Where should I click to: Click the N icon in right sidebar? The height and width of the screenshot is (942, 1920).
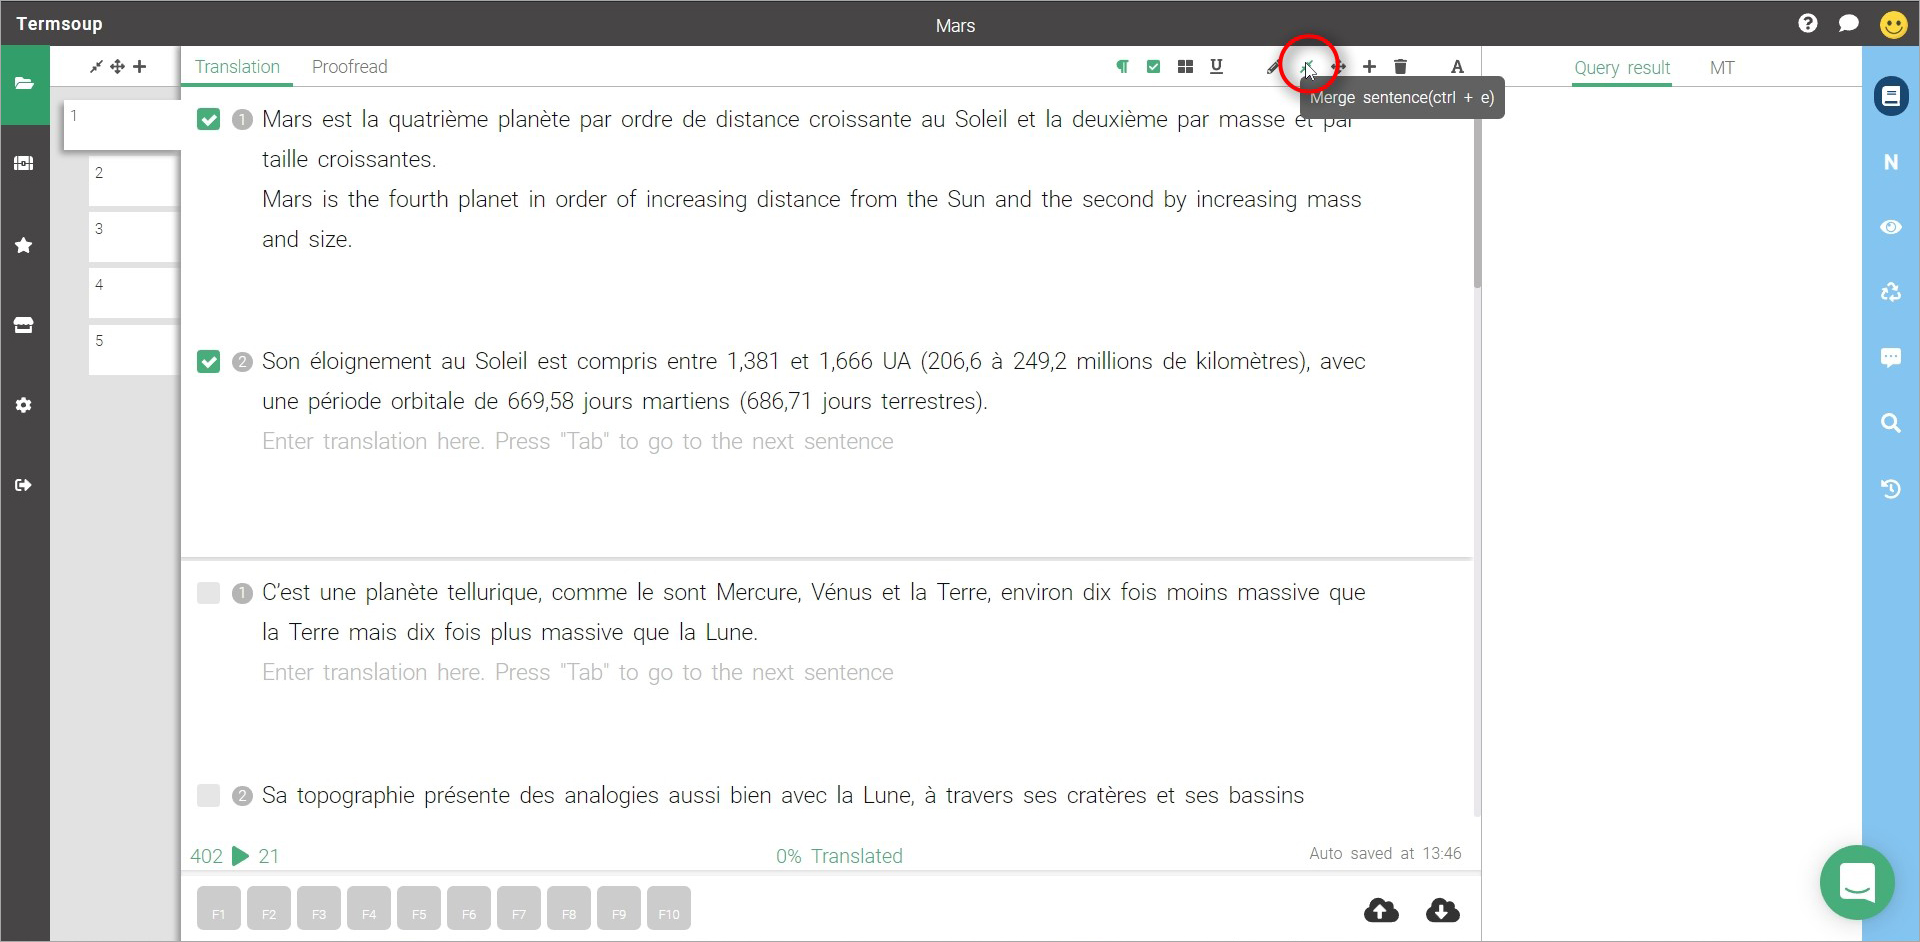point(1891,162)
